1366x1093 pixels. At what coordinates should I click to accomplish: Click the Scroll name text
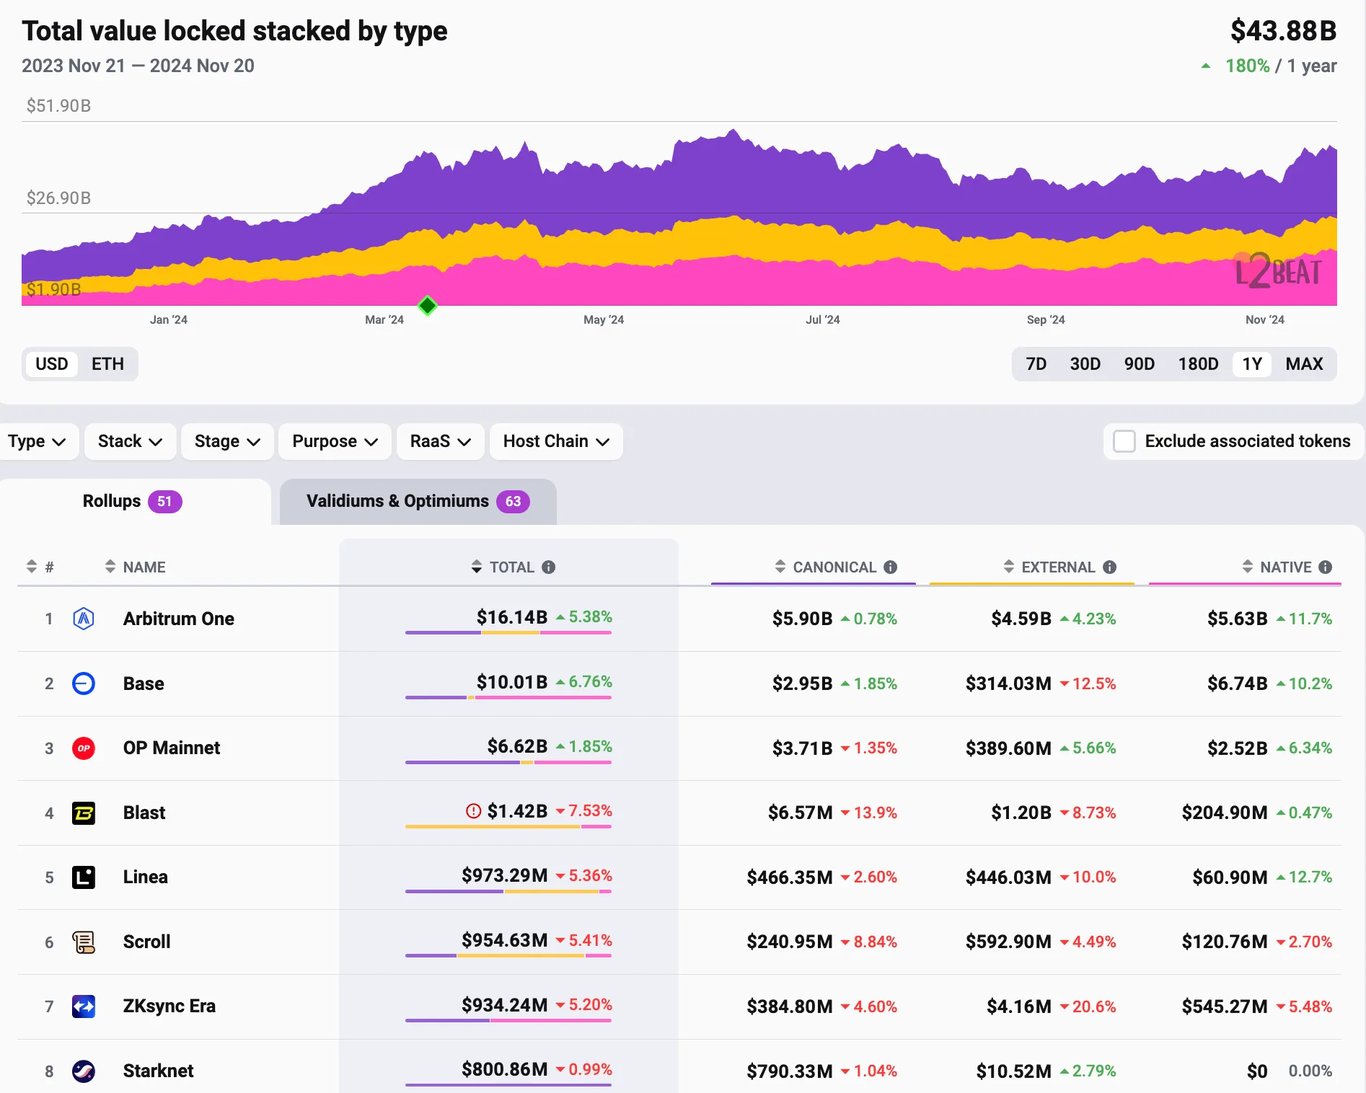147,942
